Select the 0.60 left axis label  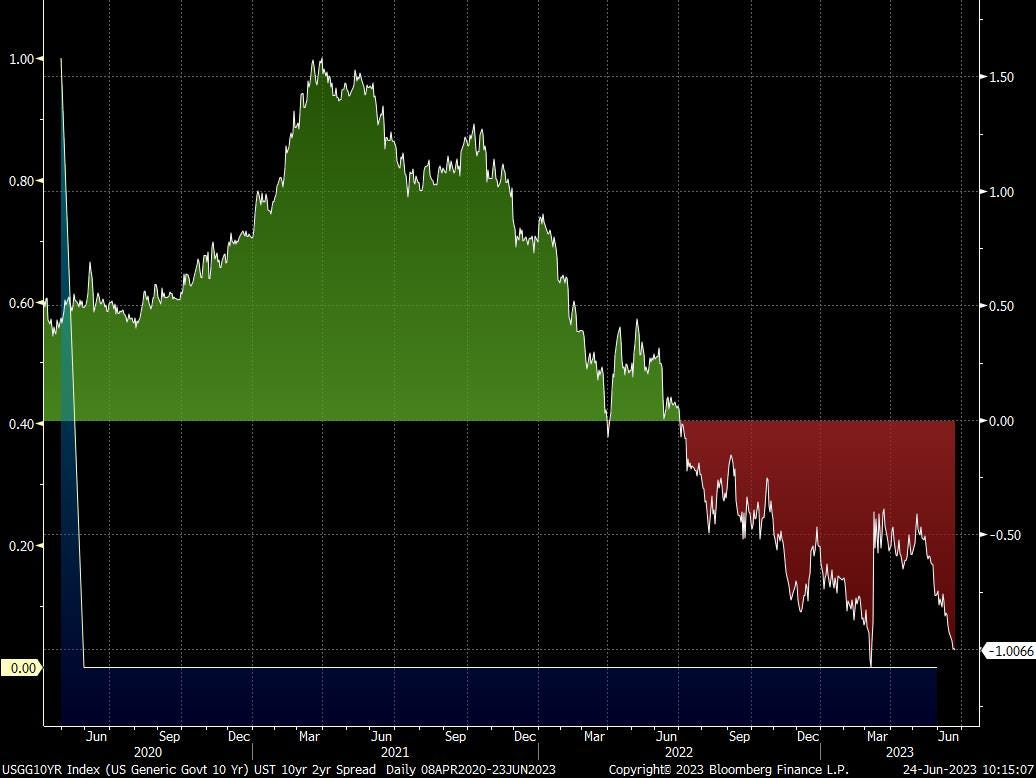click(21, 303)
